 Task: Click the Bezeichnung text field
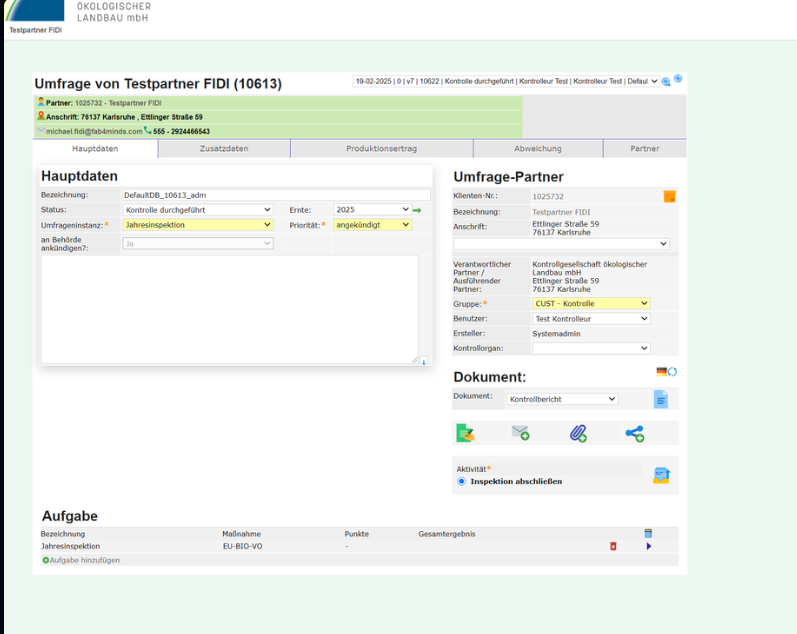coord(275,195)
